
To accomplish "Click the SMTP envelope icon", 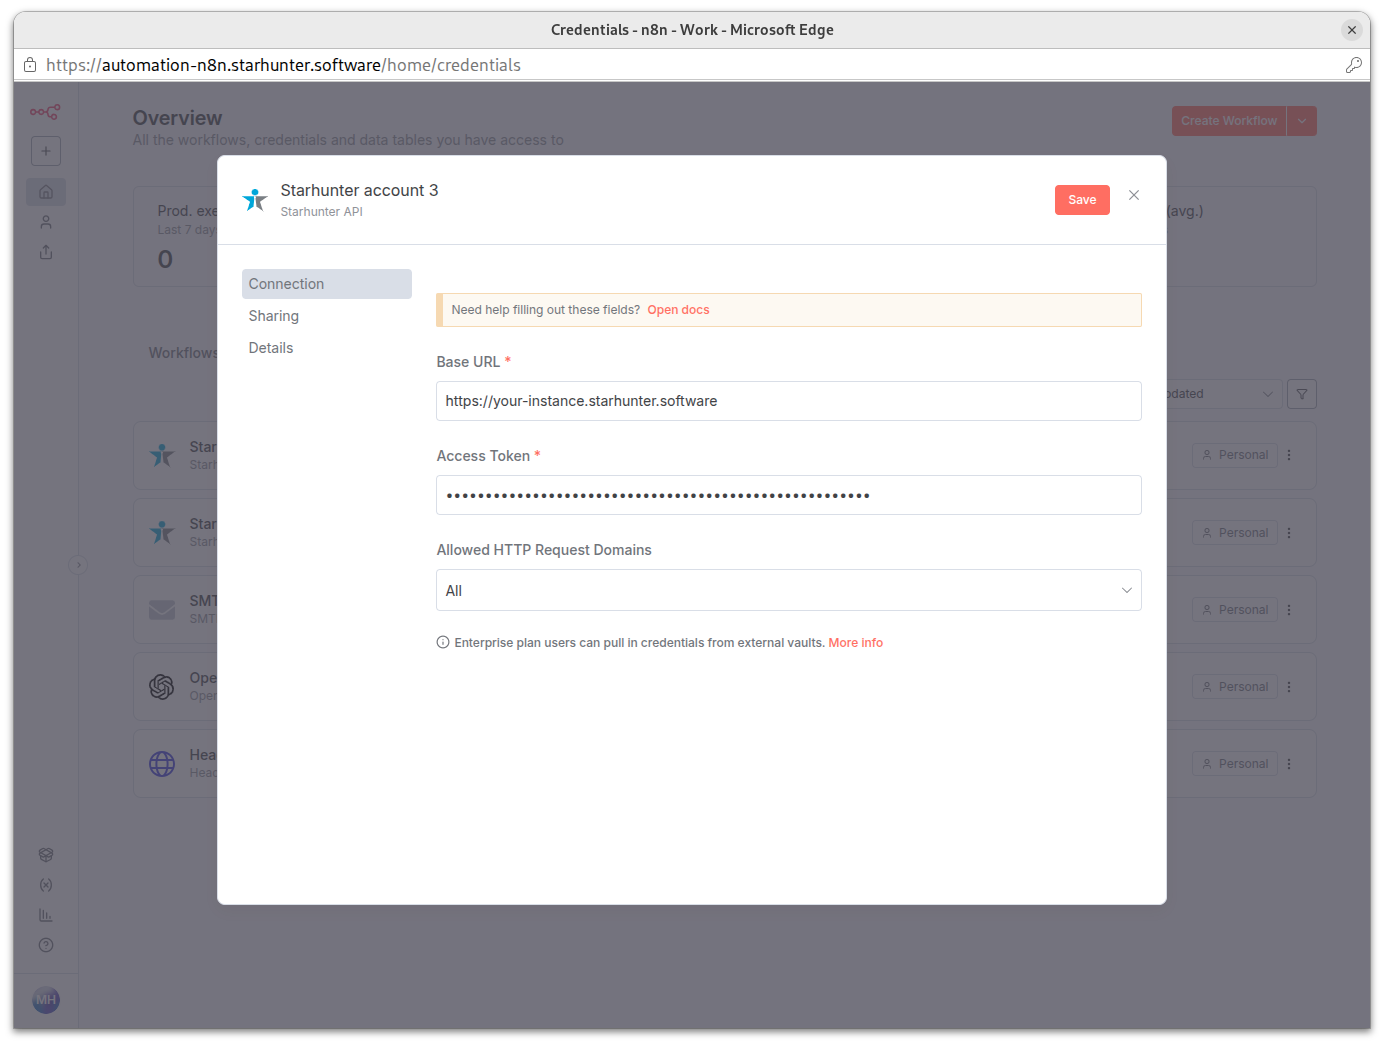I will [162, 609].
